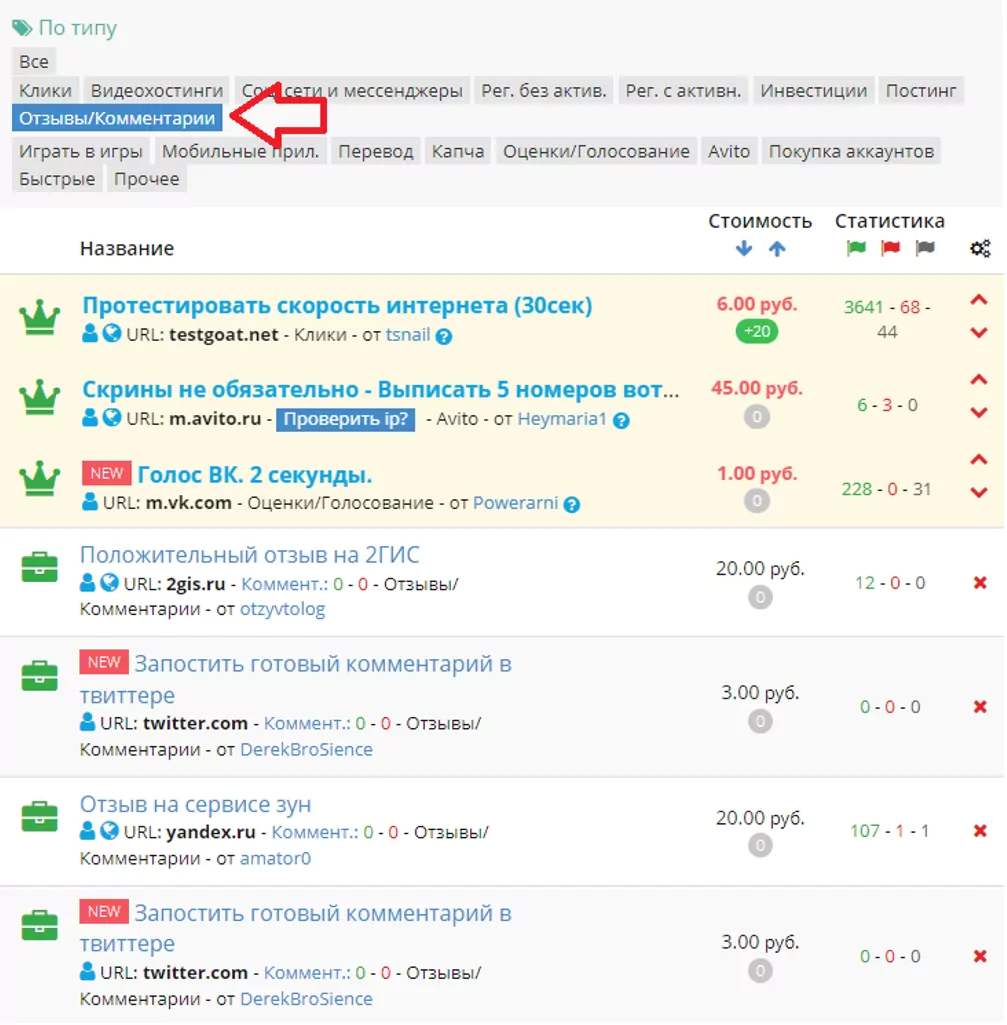Click help icon next to Heymaria1
Viewport: 1007px width, 1025px height.
pyautogui.click(x=621, y=420)
